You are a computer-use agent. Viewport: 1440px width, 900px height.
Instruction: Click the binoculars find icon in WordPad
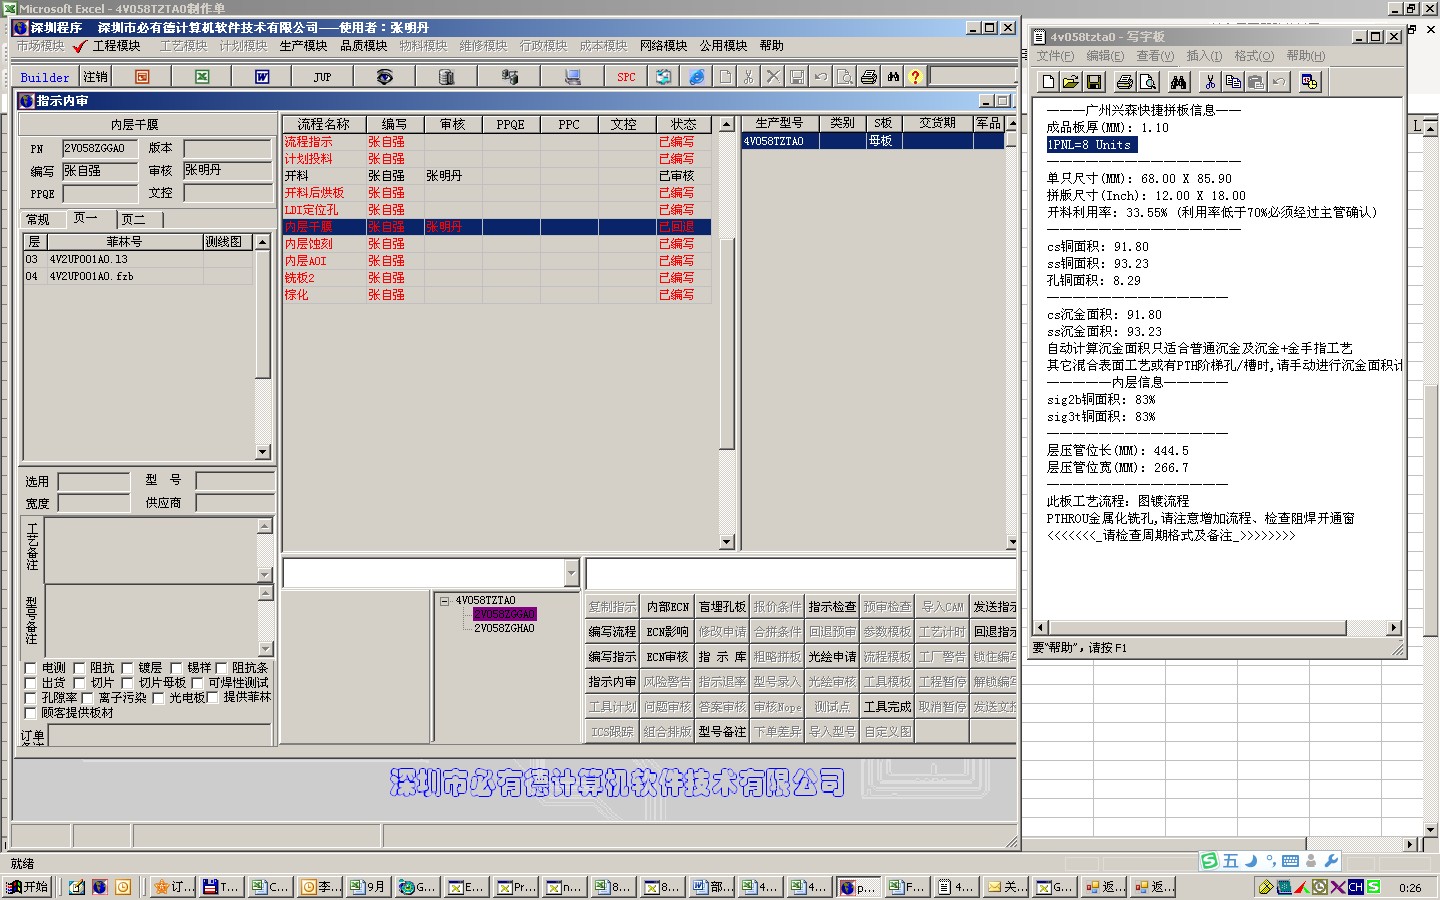point(1178,82)
